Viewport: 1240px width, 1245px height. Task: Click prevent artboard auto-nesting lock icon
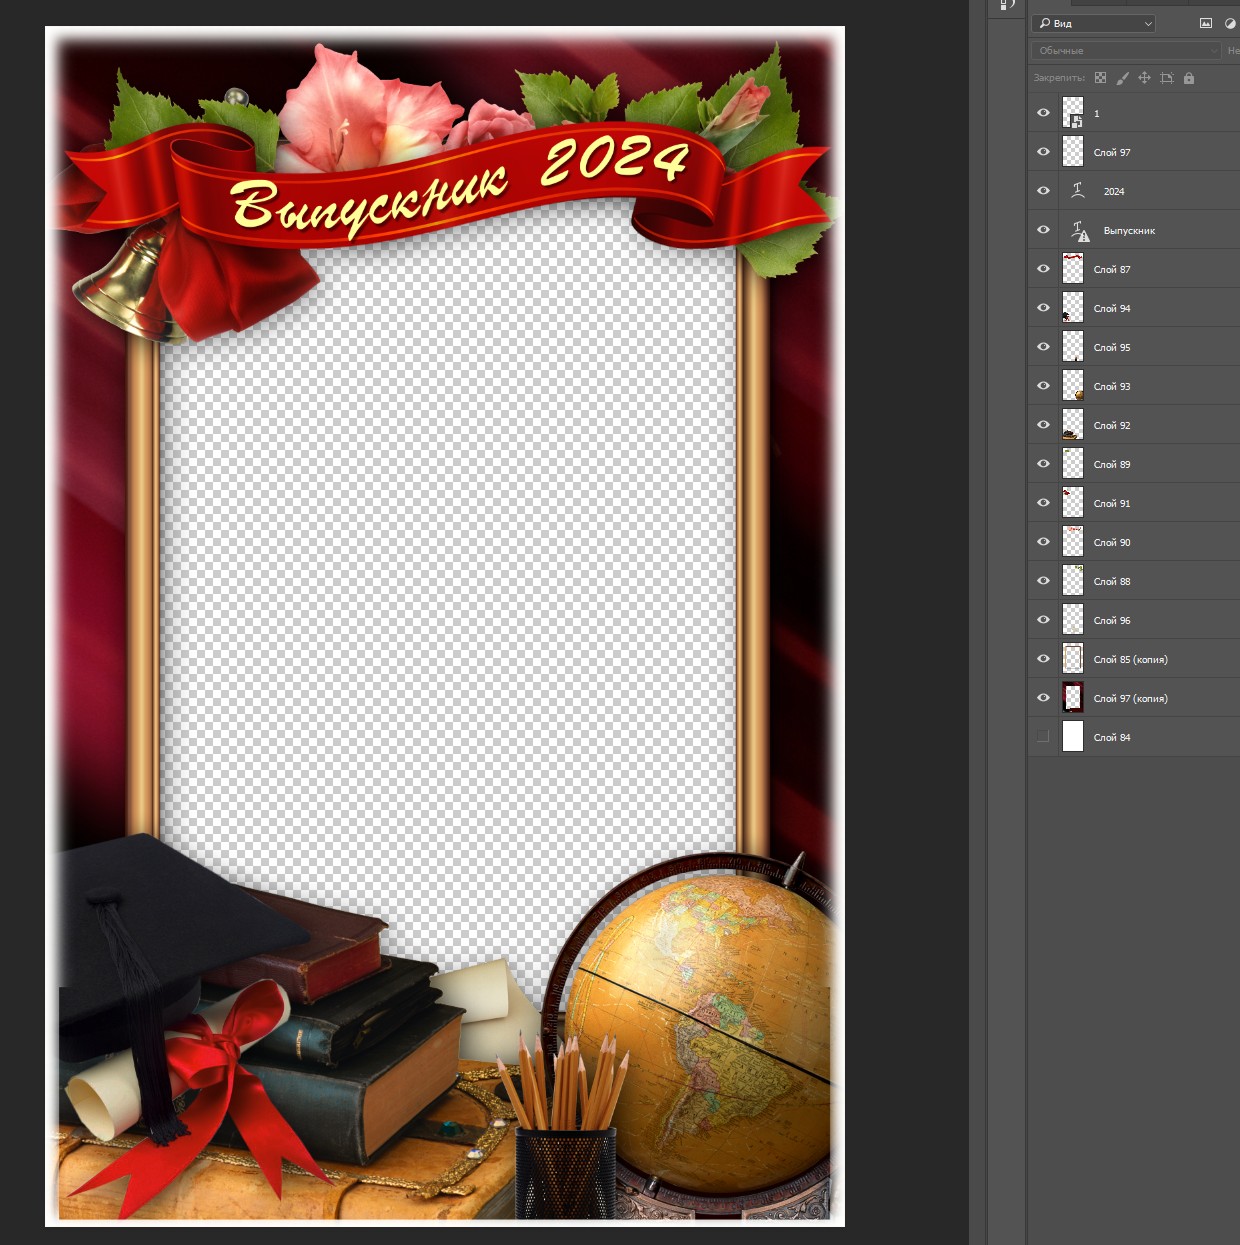coord(1166,78)
